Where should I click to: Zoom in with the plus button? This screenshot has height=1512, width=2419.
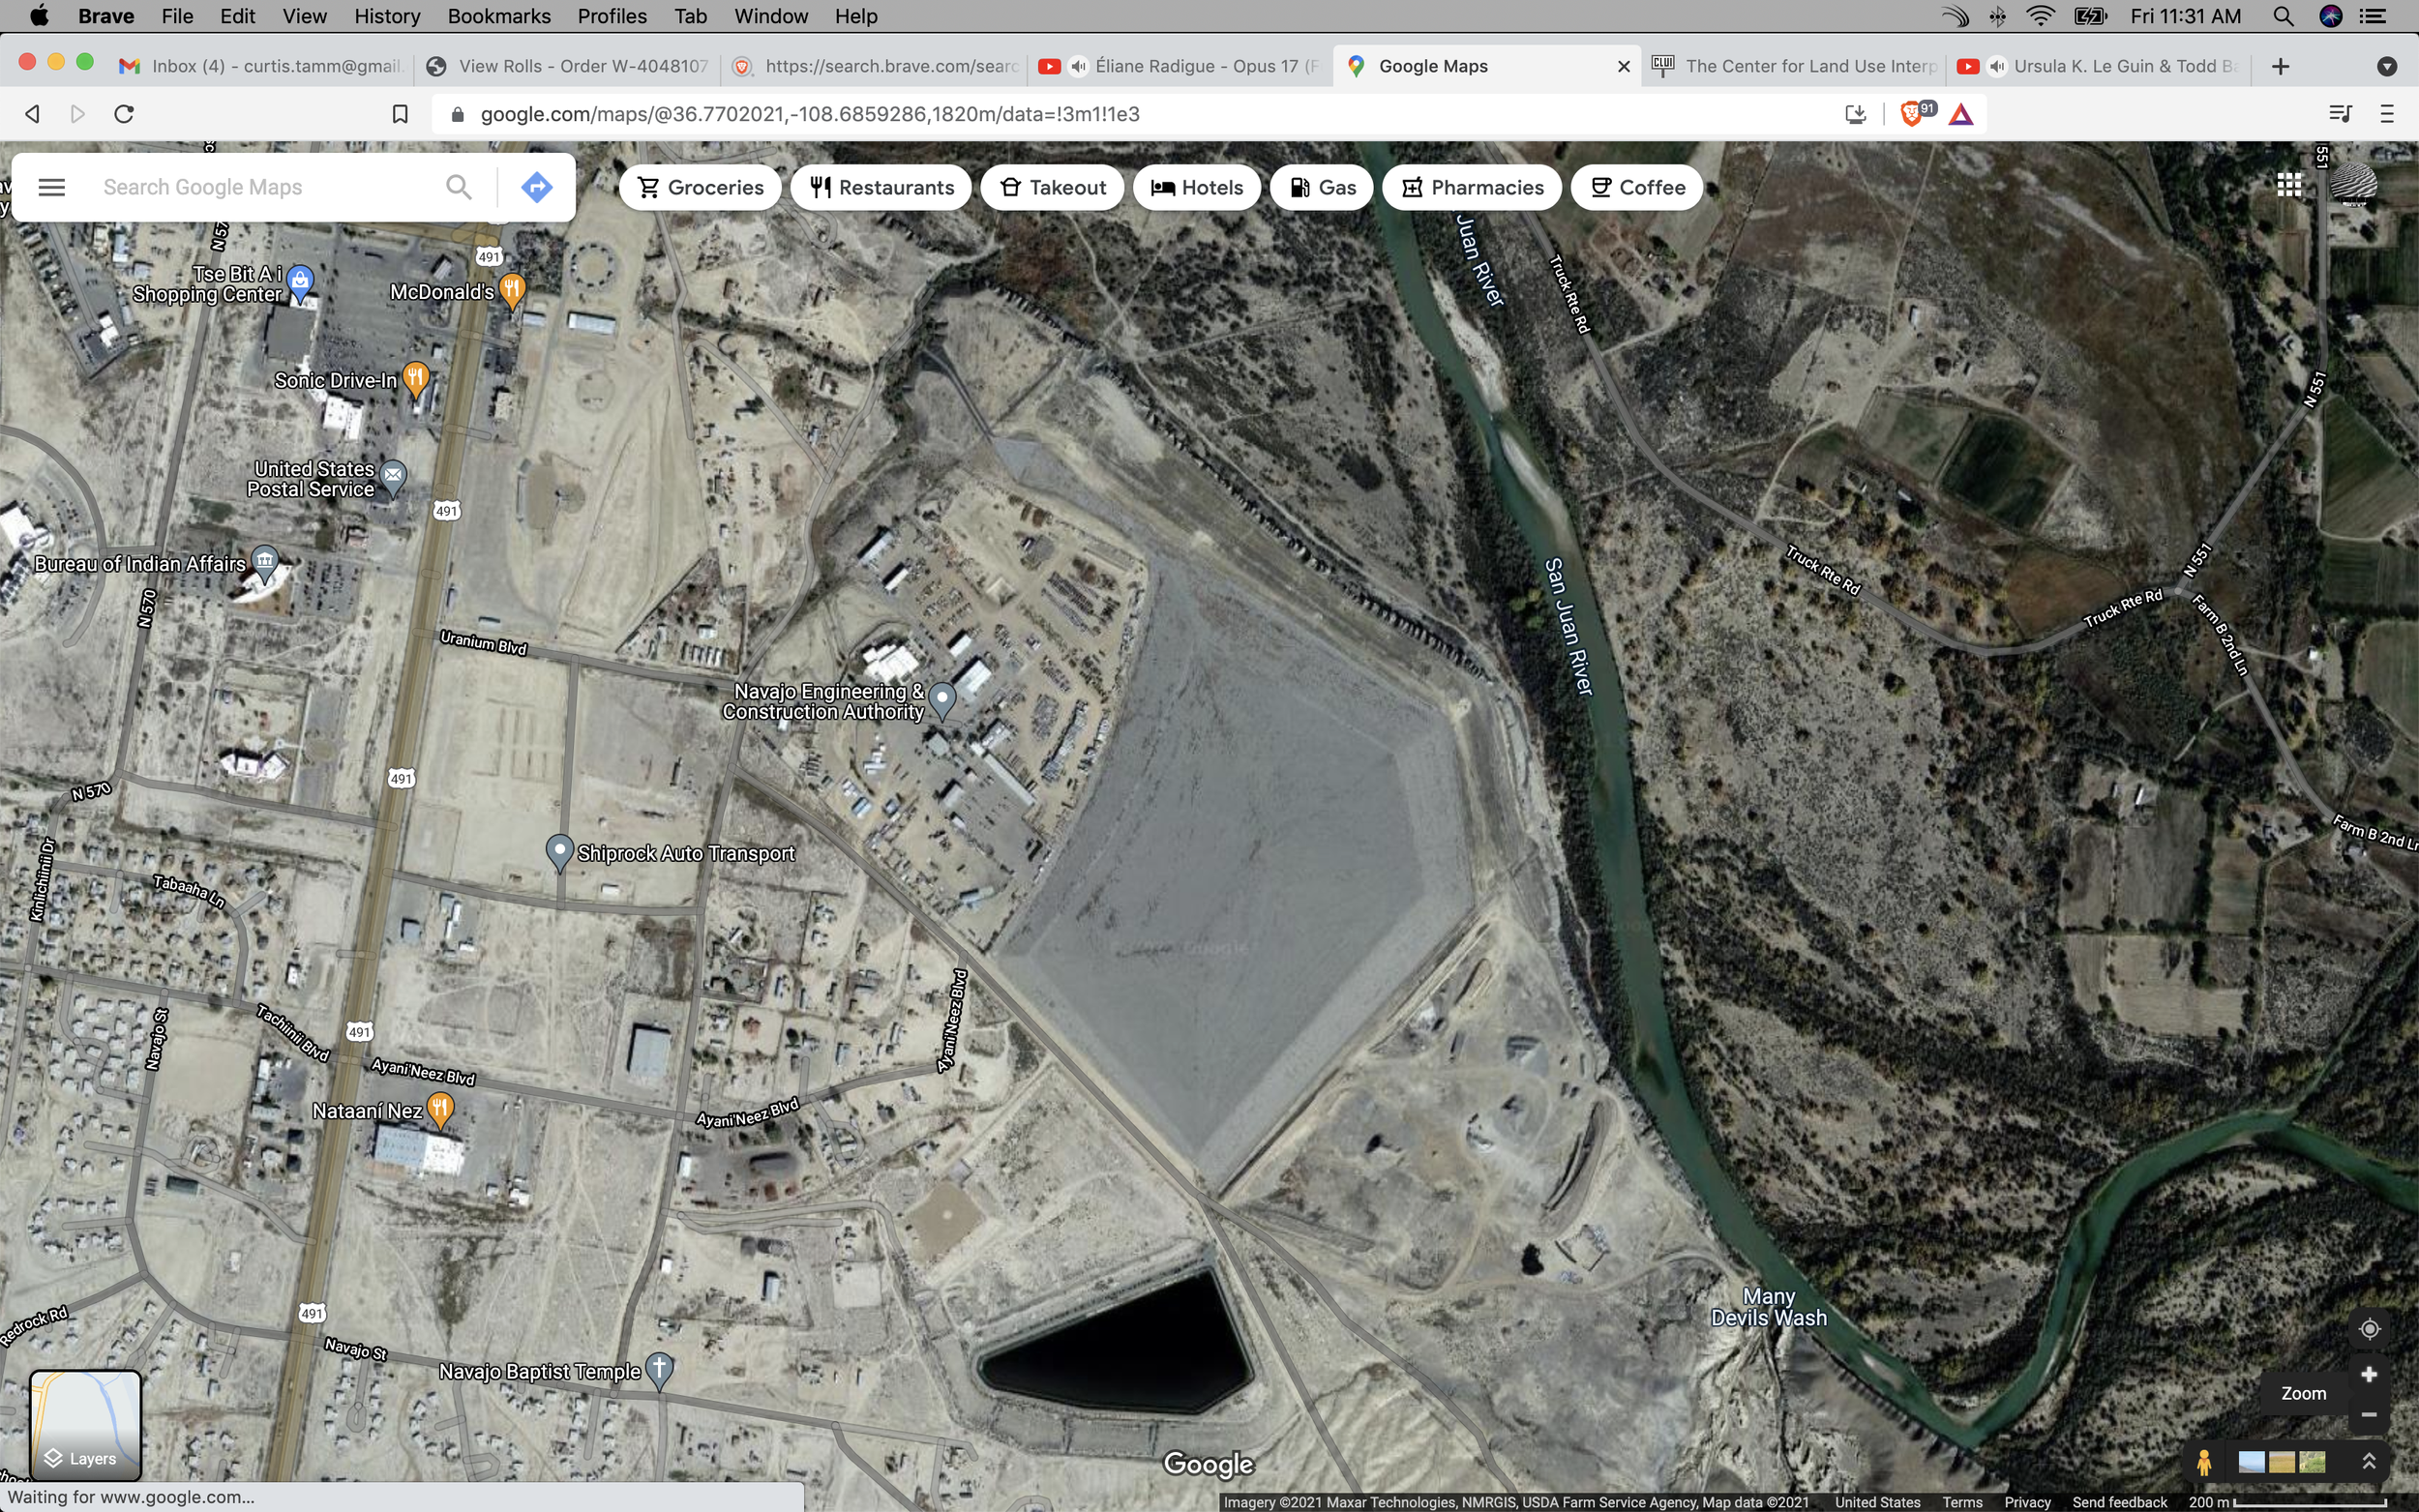(2368, 1375)
